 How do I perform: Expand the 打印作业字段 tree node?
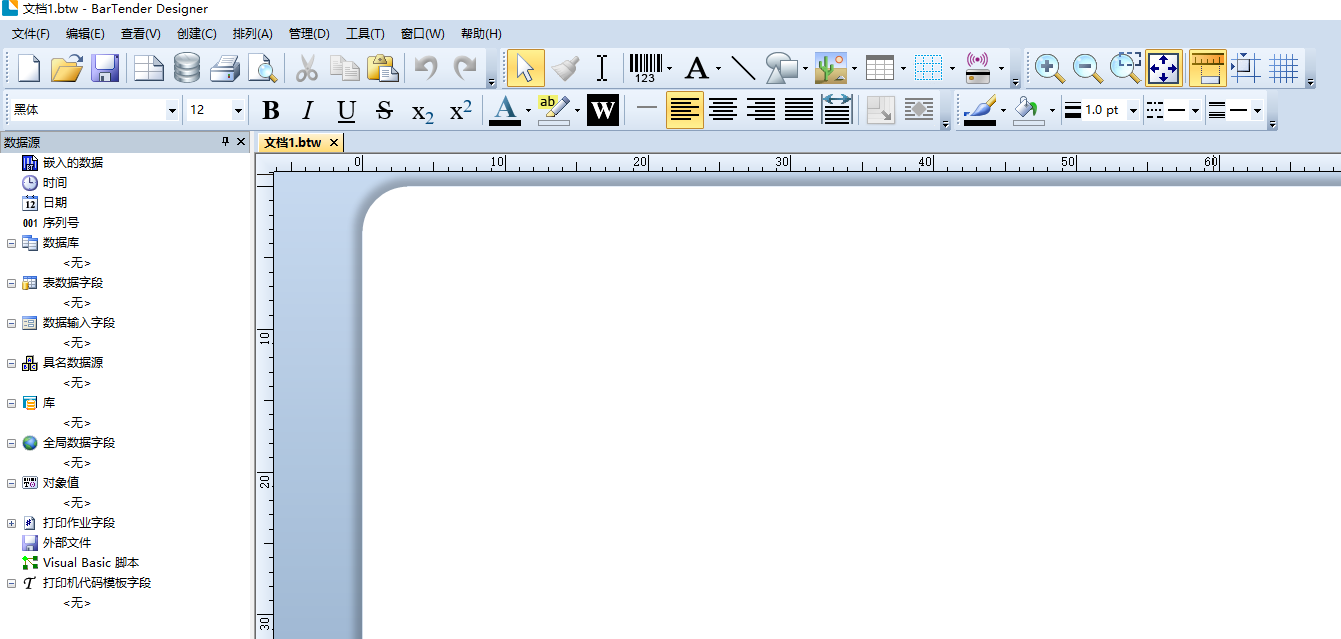pyautogui.click(x=11, y=523)
